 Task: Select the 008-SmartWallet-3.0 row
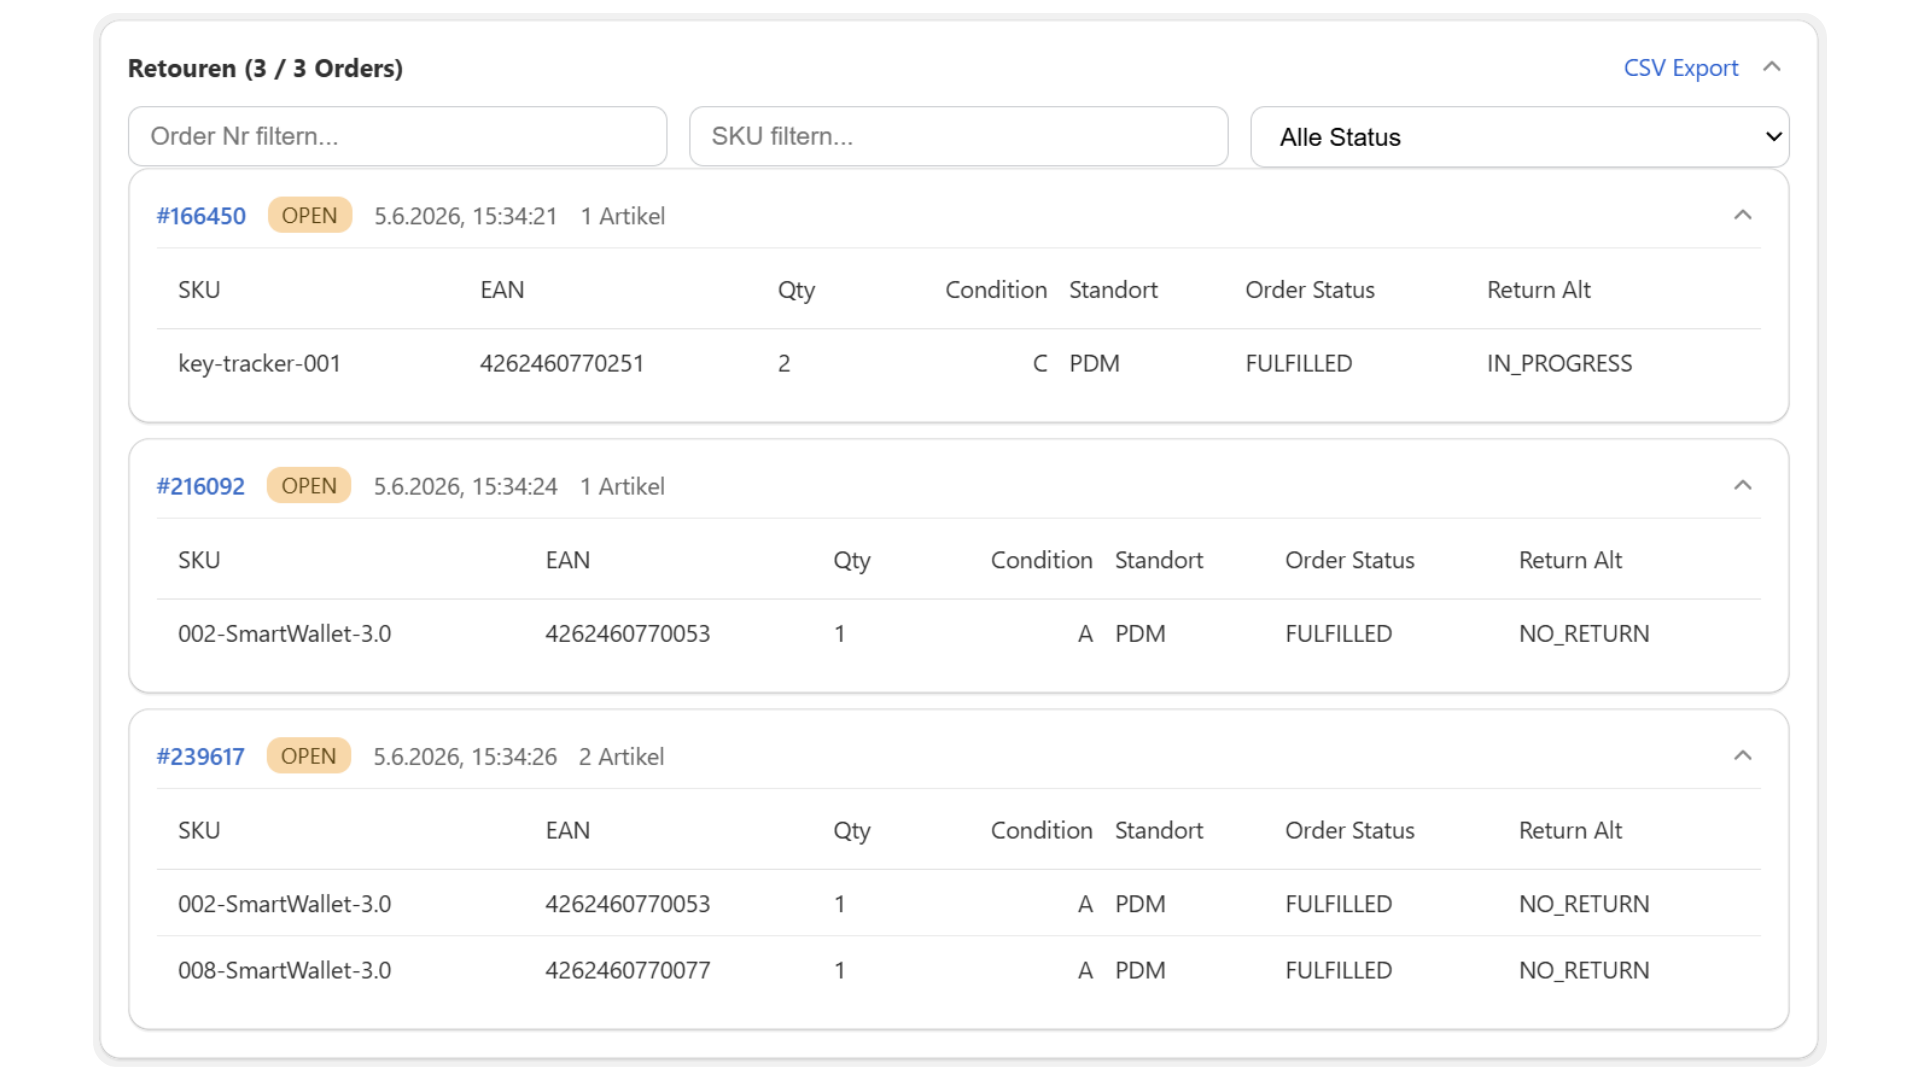coord(958,970)
